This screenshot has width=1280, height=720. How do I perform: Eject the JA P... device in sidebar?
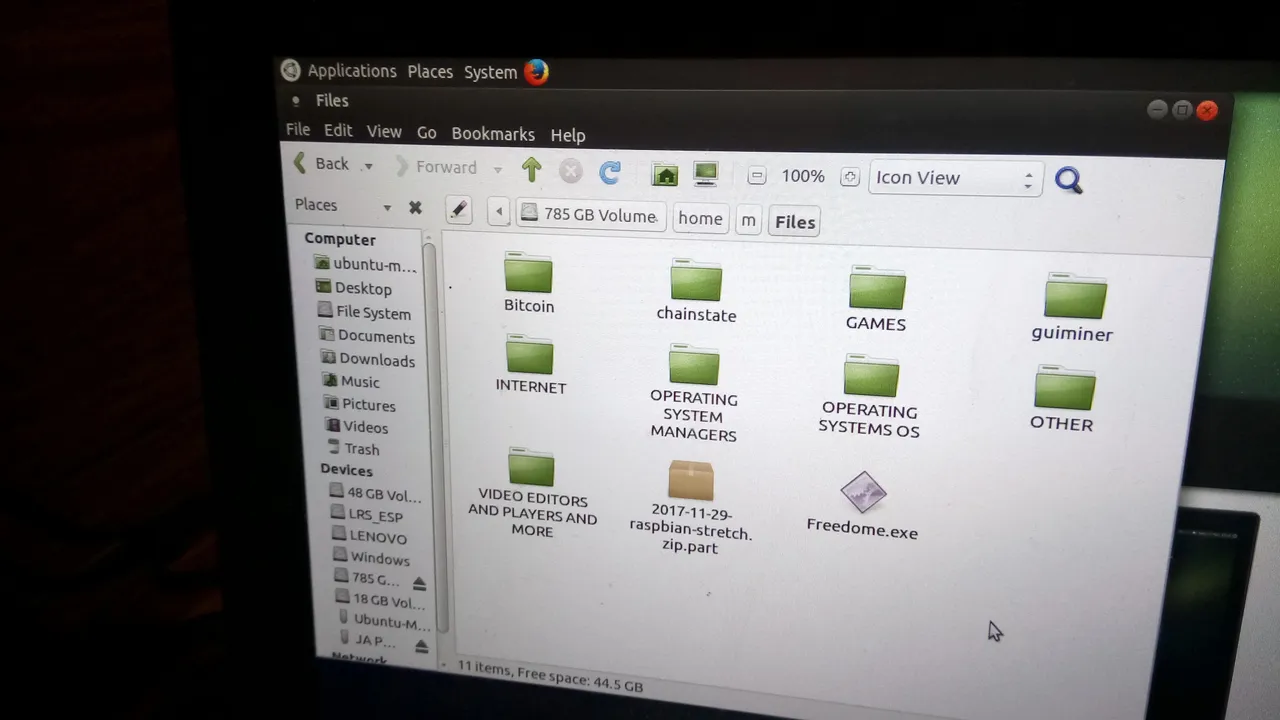pyautogui.click(x=421, y=646)
